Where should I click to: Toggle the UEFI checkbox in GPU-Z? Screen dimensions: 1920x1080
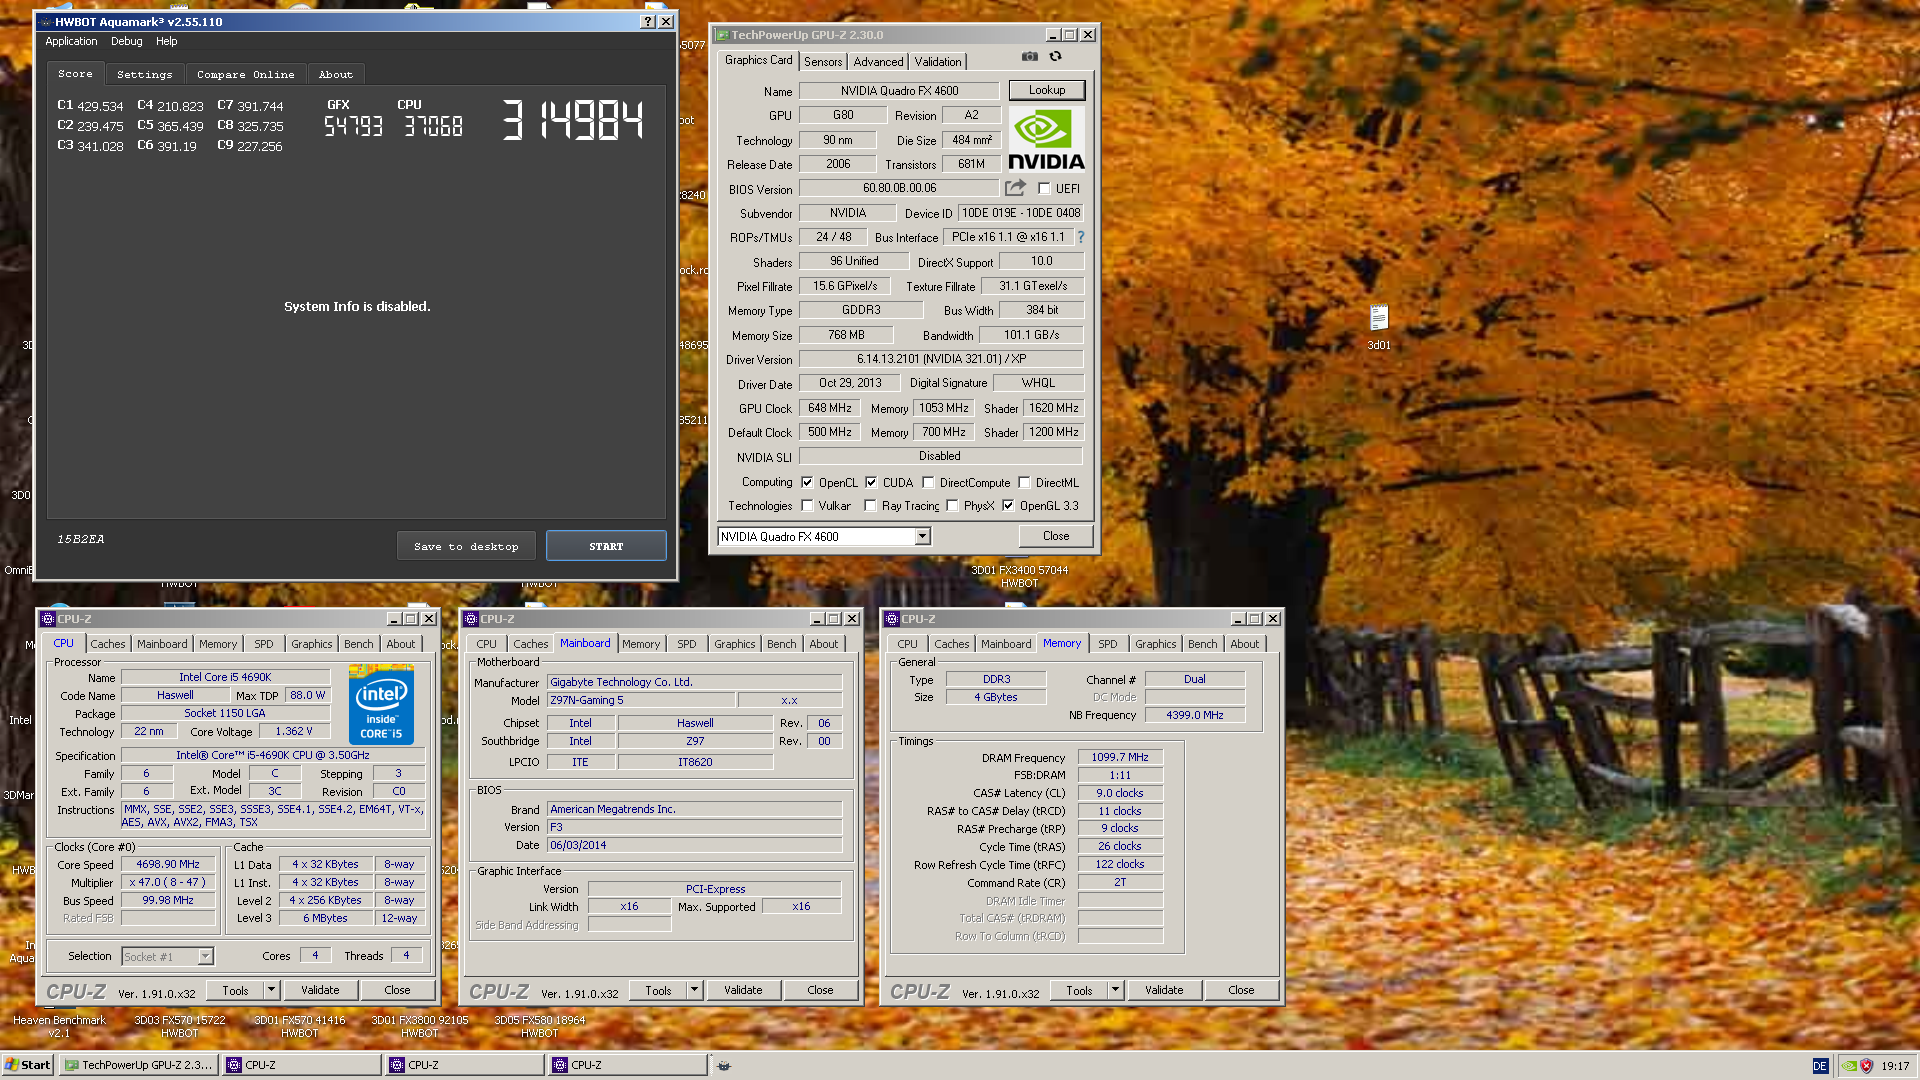[1044, 189]
